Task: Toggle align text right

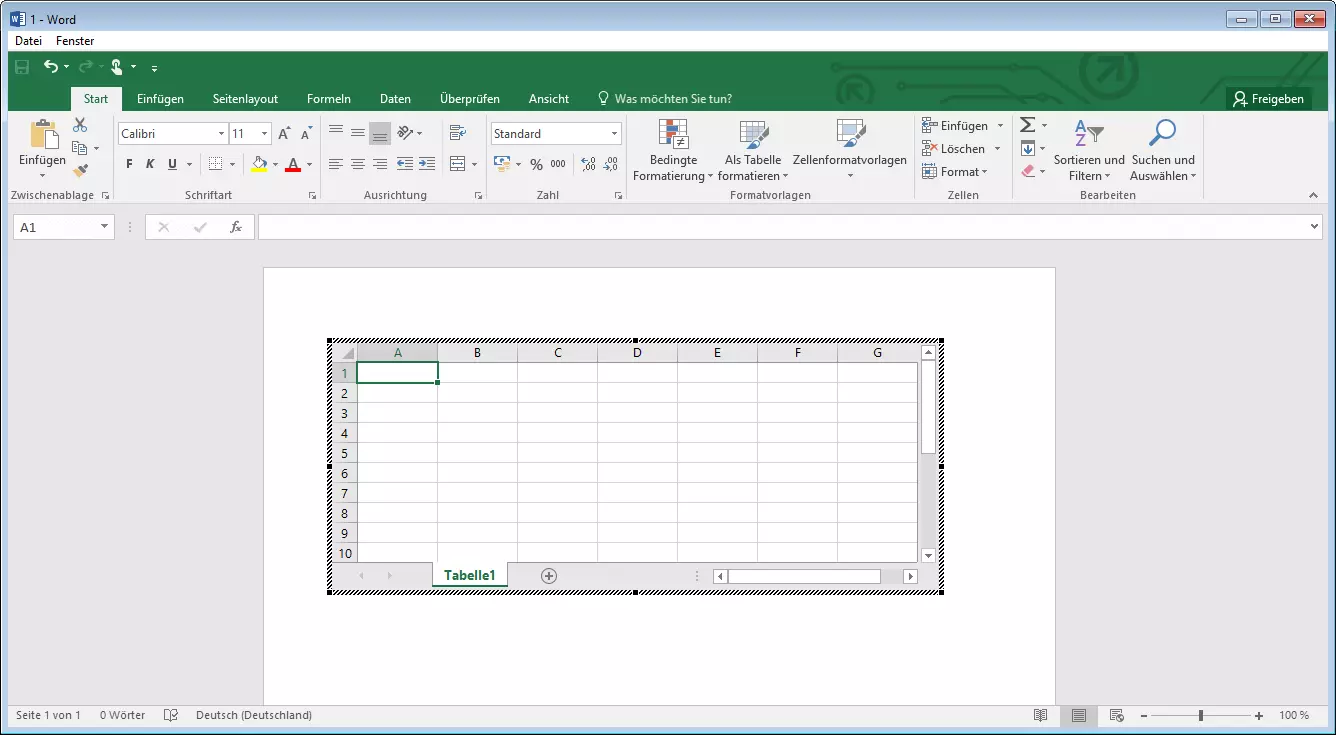Action: coord(379,164)
